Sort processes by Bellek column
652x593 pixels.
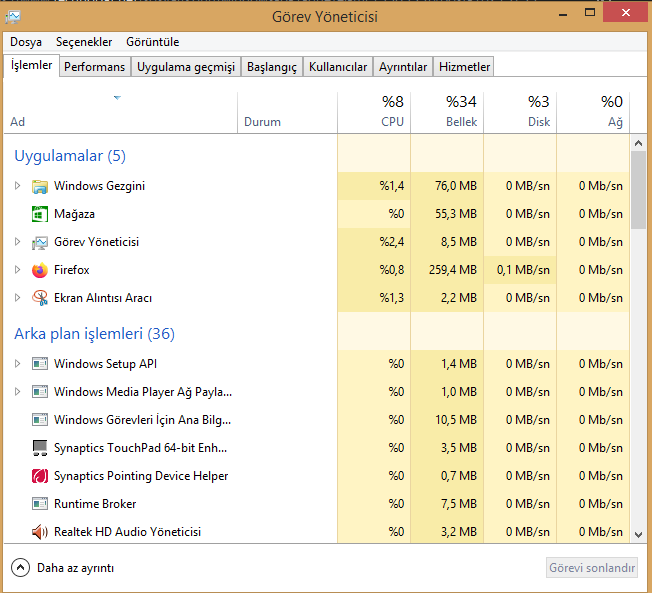pyautogui.click(x=447, y=113)
